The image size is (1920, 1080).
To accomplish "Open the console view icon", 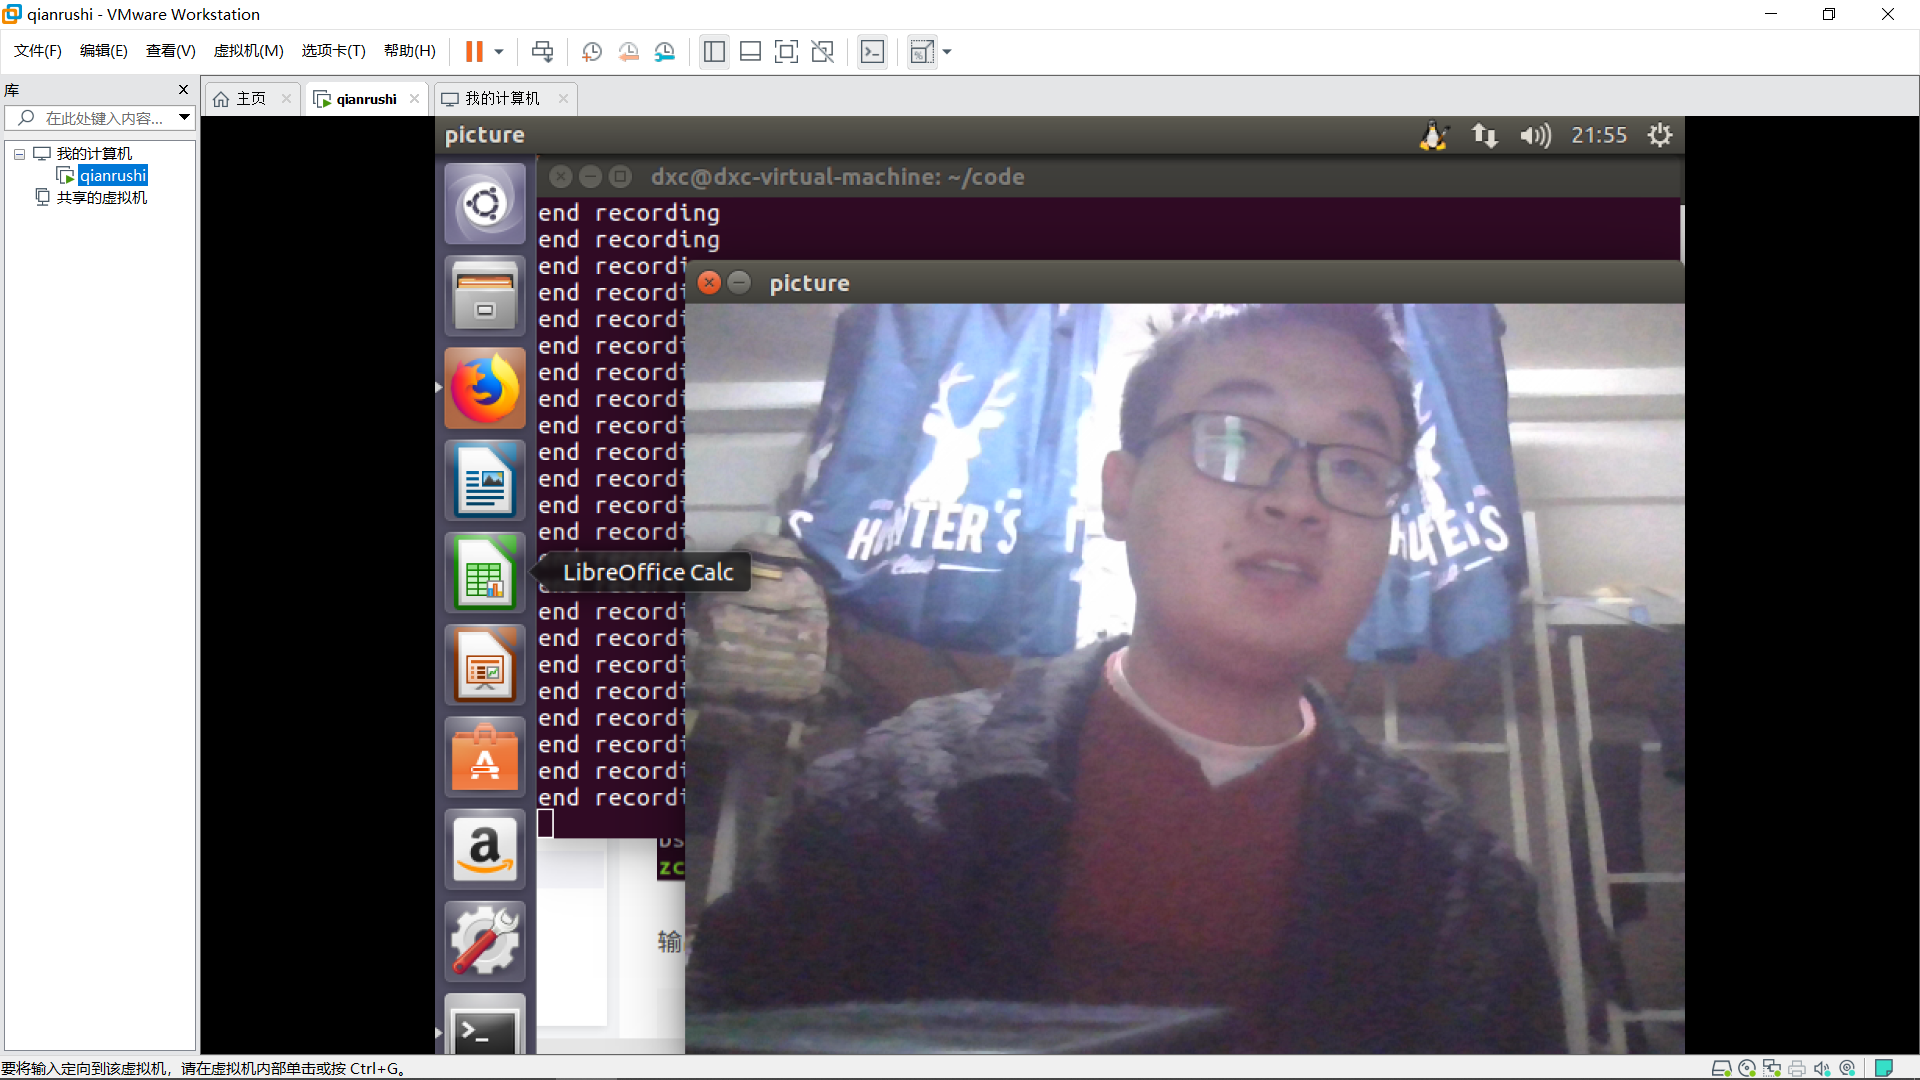I will pos(872,52).
